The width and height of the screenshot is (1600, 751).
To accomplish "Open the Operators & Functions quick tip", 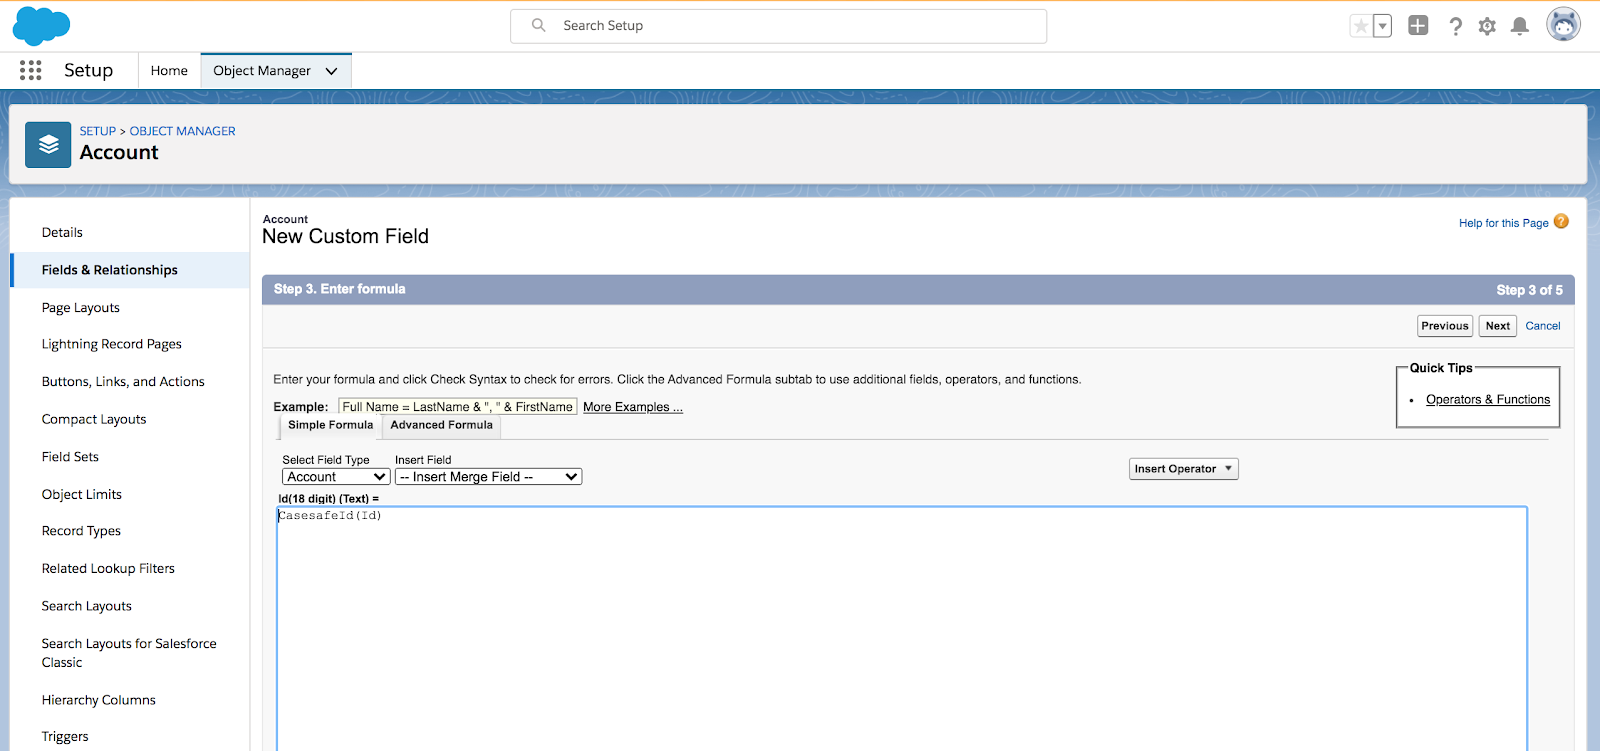I will click(1488, 400).
